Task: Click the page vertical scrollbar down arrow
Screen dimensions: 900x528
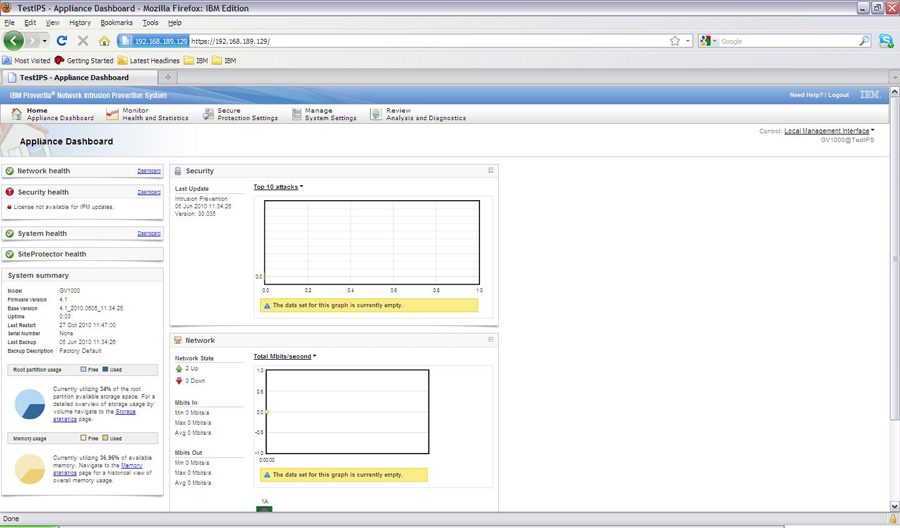Action: (x=894, y=506)
